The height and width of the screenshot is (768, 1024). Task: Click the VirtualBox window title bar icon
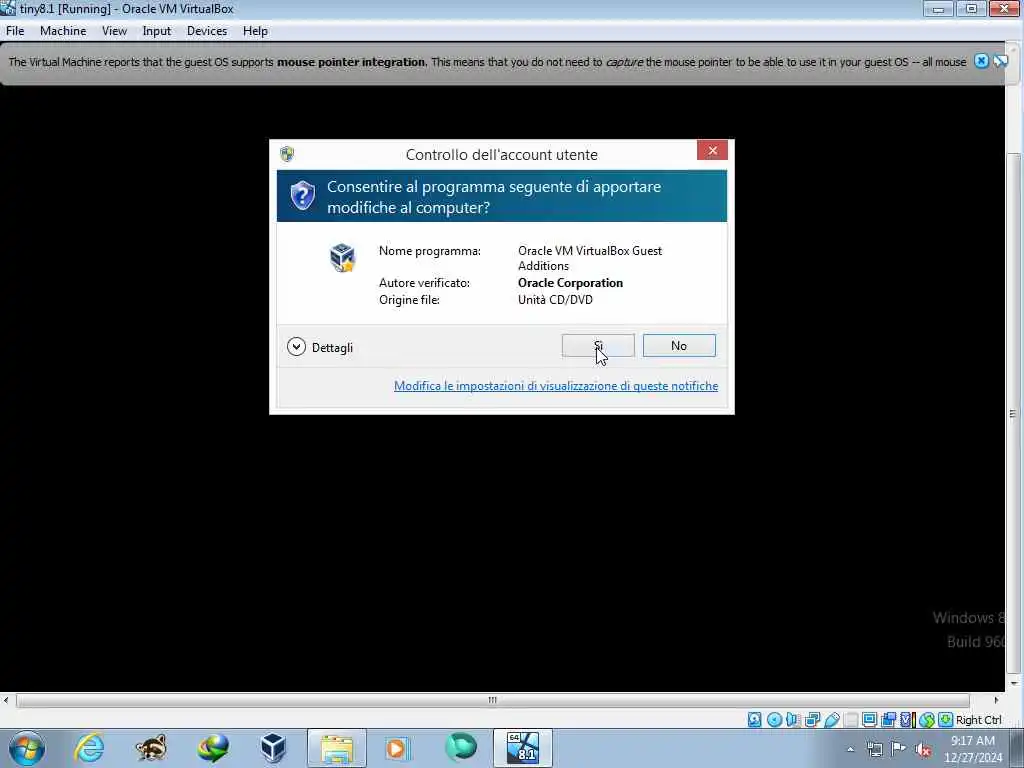(8, 8)
